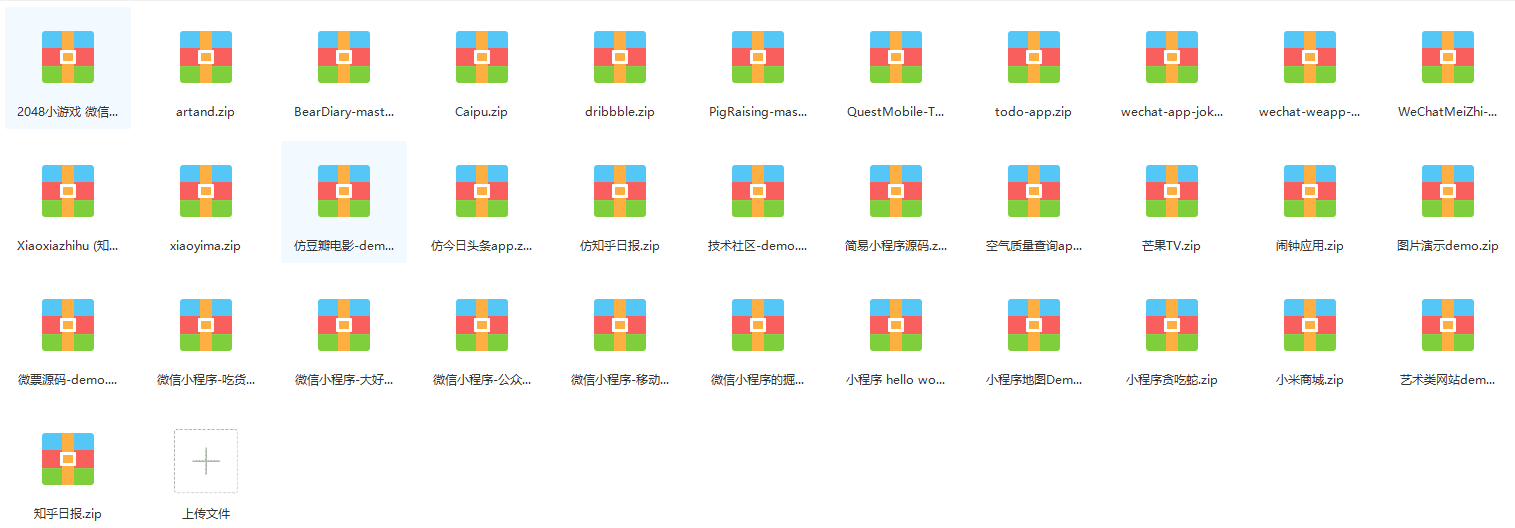Click the file name text 芒果TV.zip

click(1172, 246)
